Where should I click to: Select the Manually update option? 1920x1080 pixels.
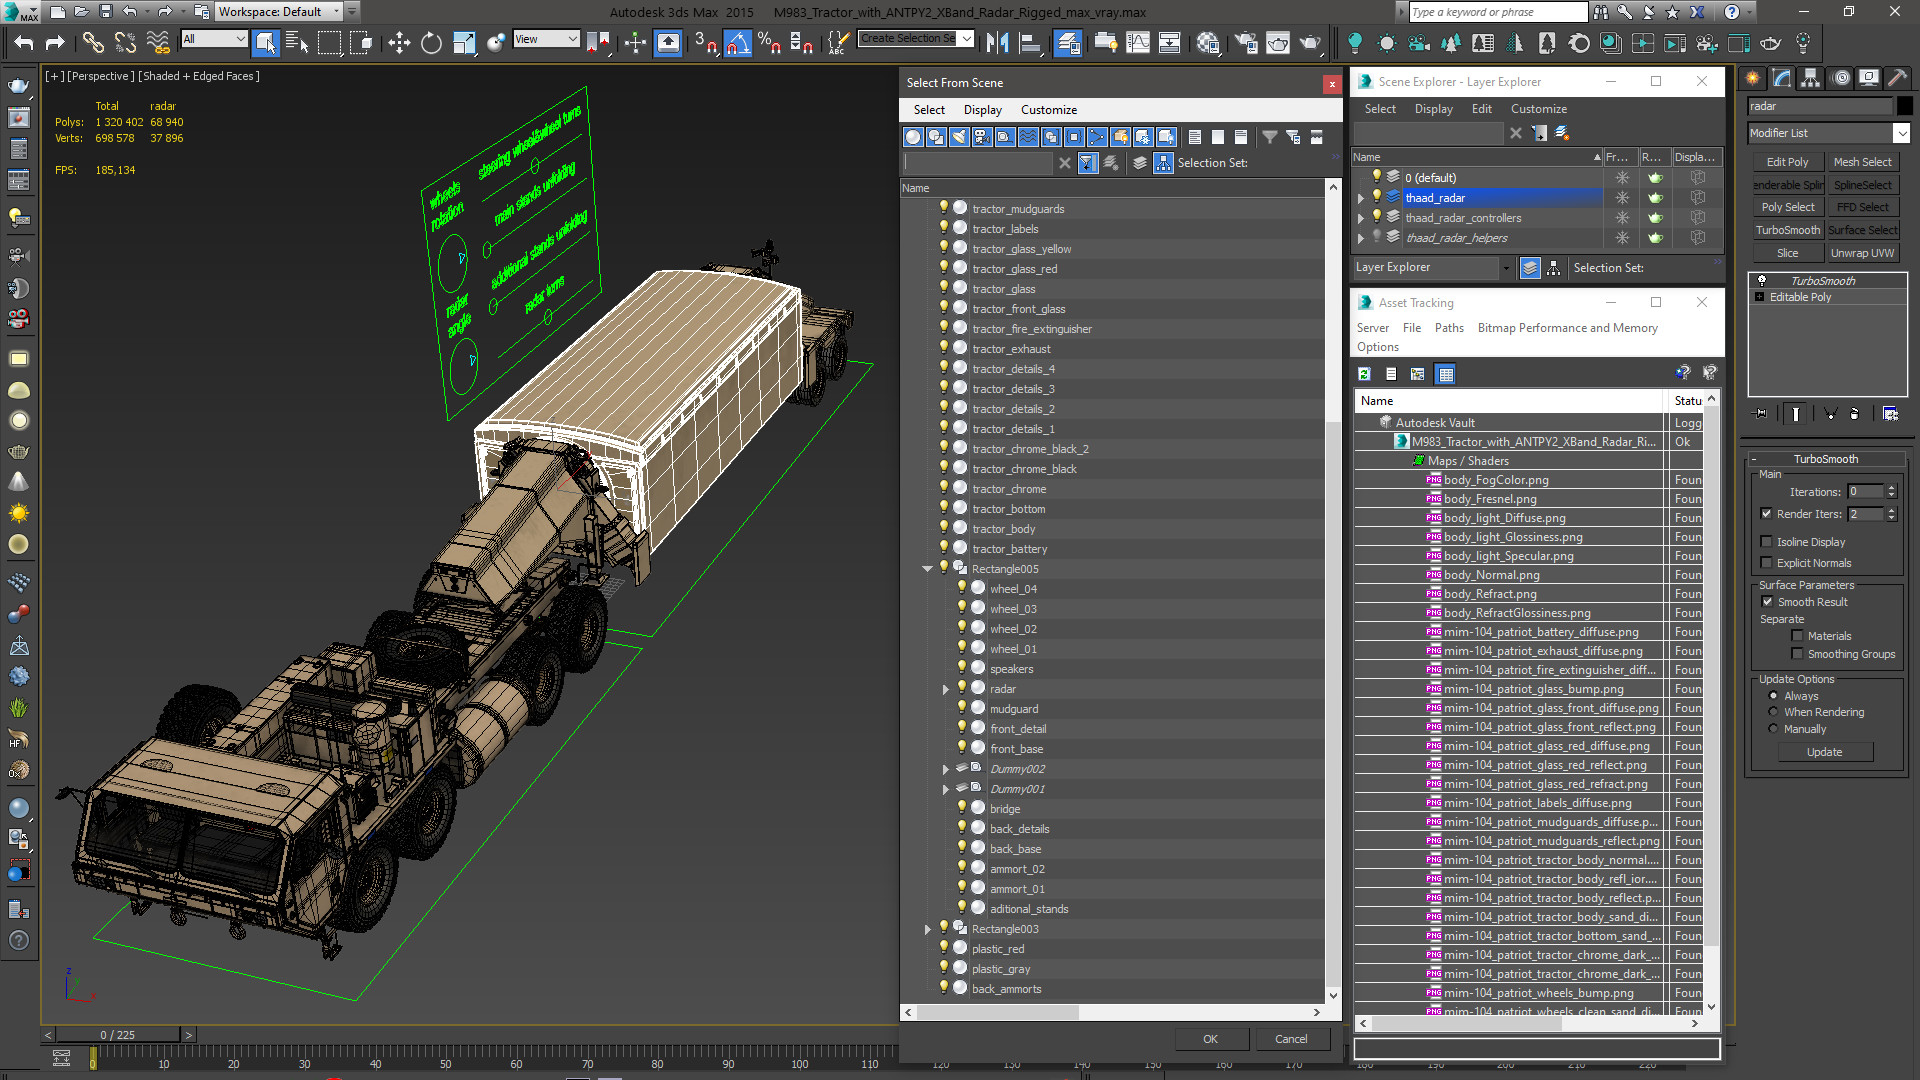click(x=1774, y=729)
